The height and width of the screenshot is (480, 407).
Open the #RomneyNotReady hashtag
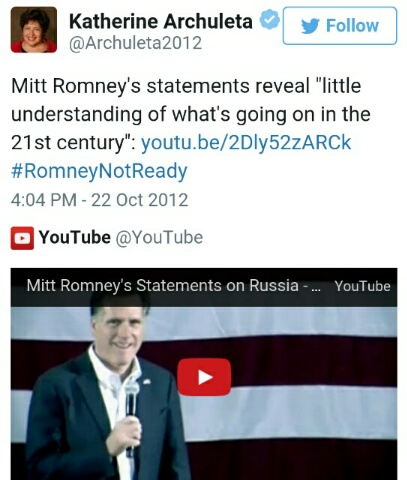coord(99,171)
